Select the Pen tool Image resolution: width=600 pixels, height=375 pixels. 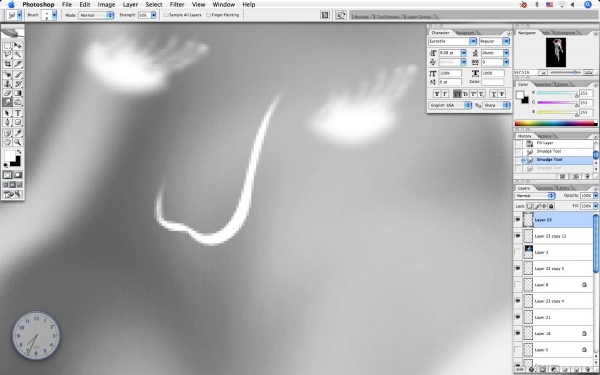tap(7, 122)
